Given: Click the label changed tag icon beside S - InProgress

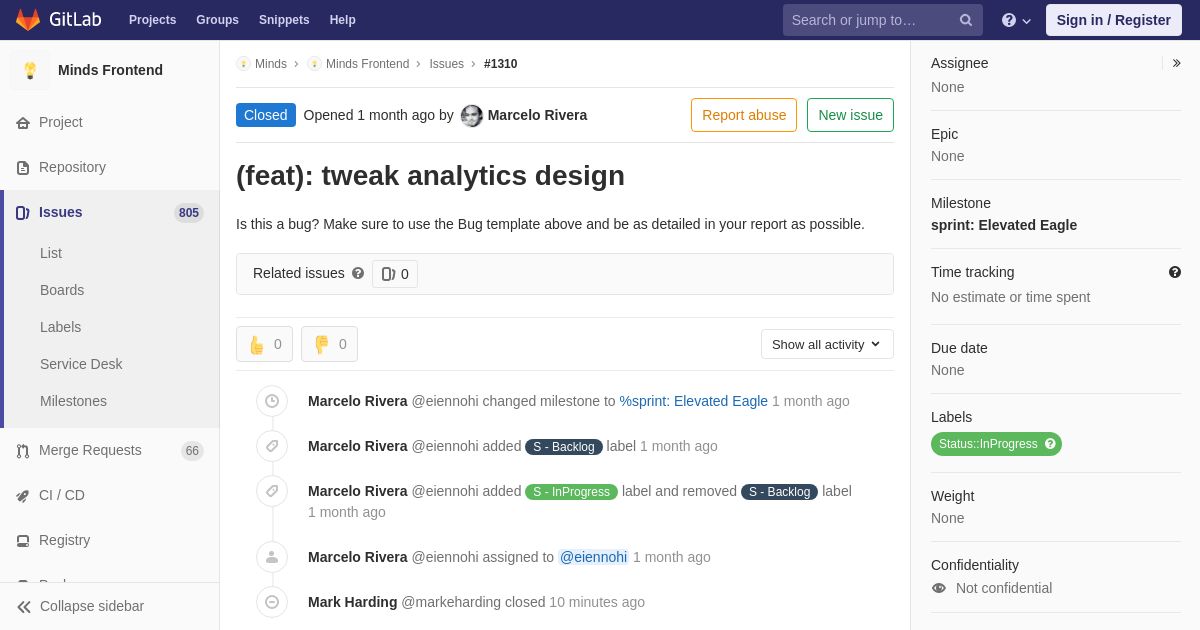Looking at the screenshot, I should point(272,491).
